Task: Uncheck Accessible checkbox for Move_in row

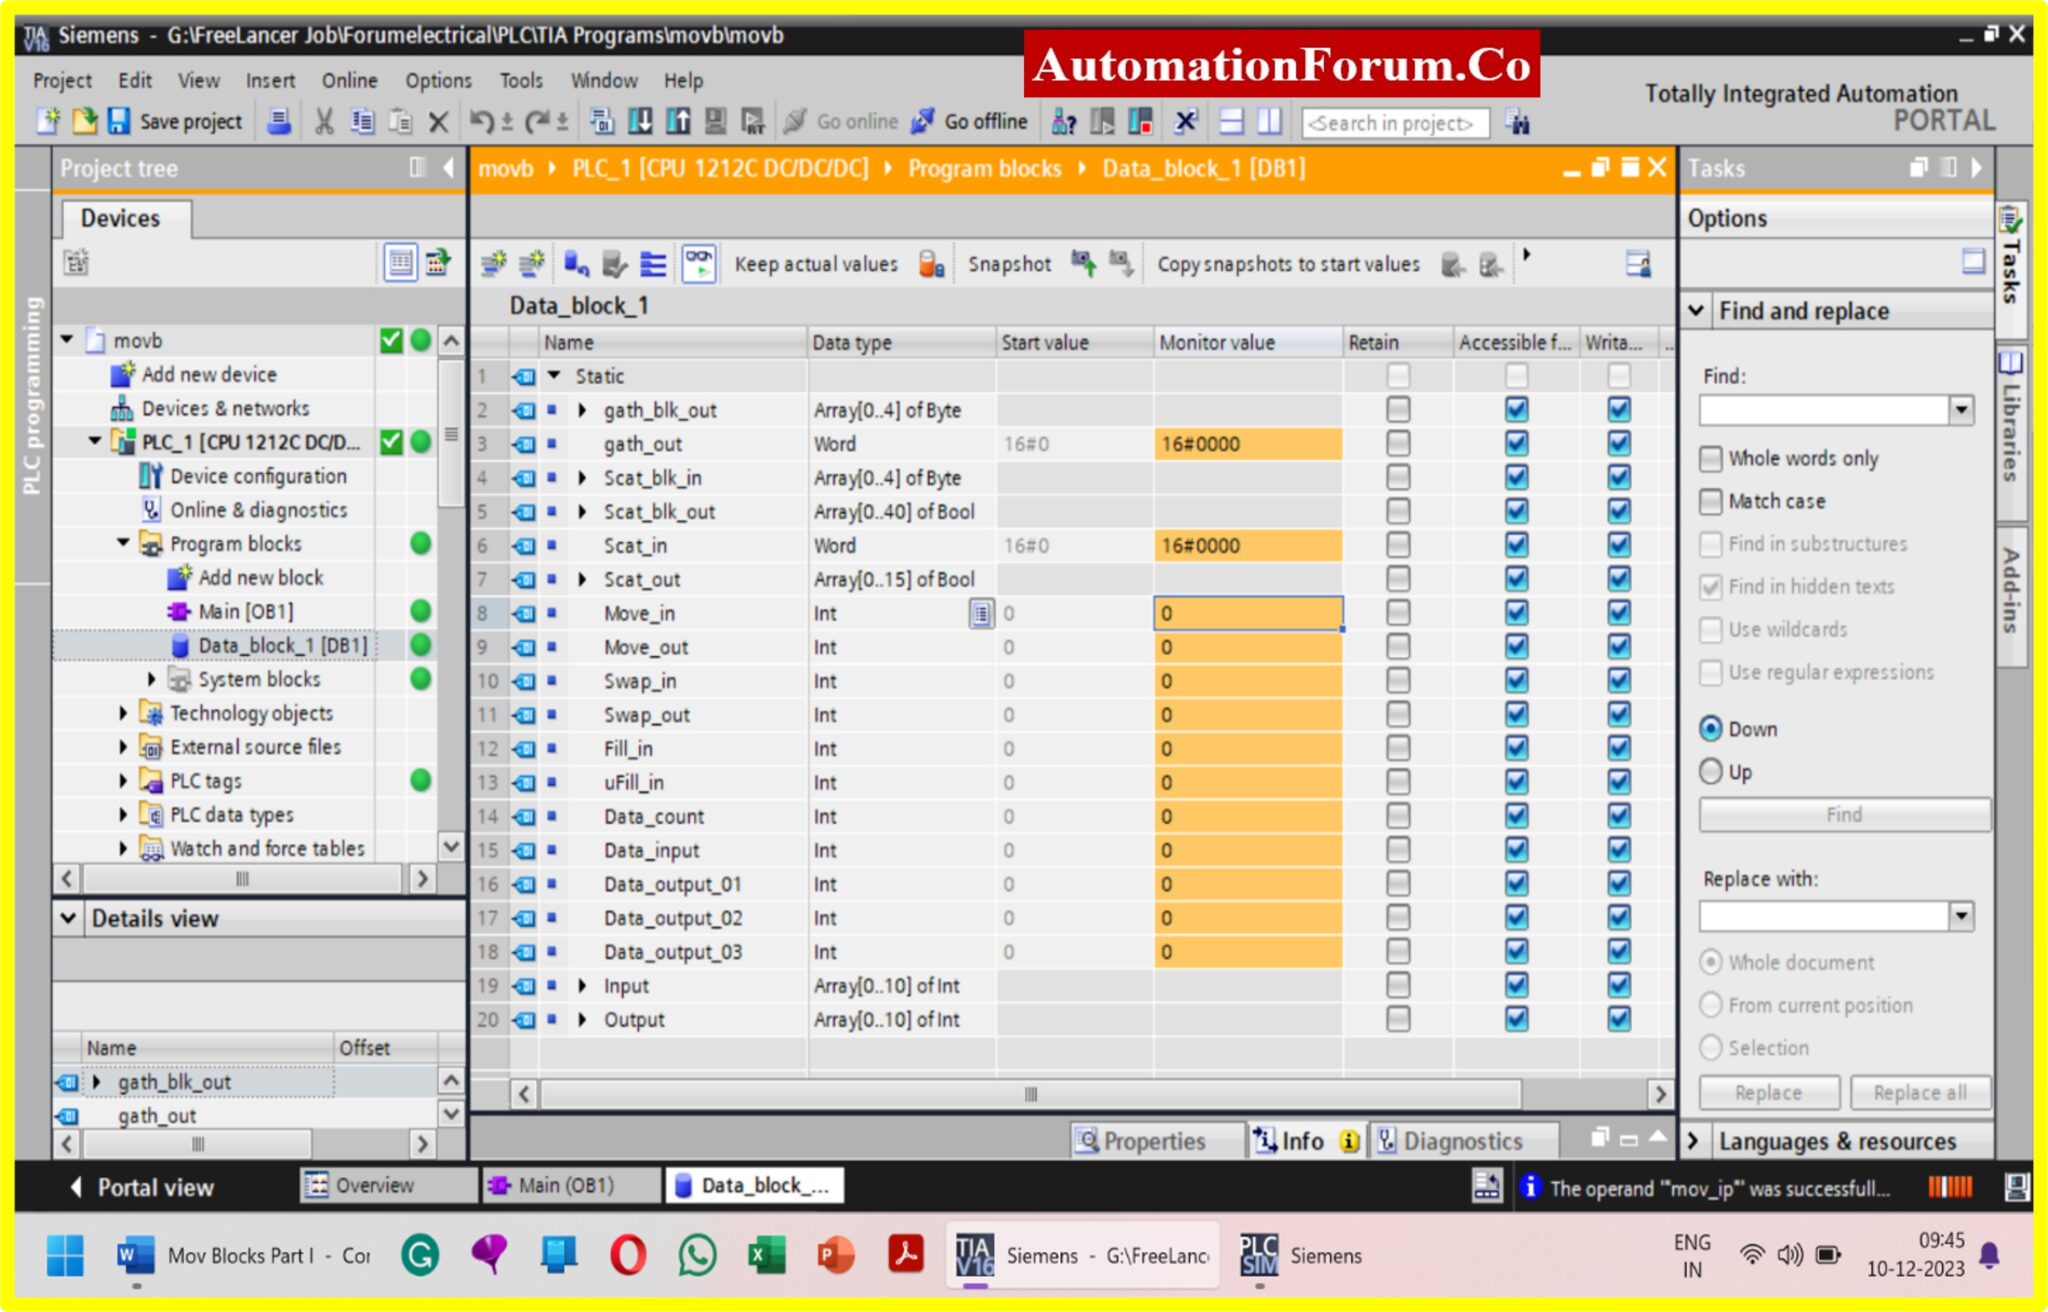Action: pos(1516,613)
